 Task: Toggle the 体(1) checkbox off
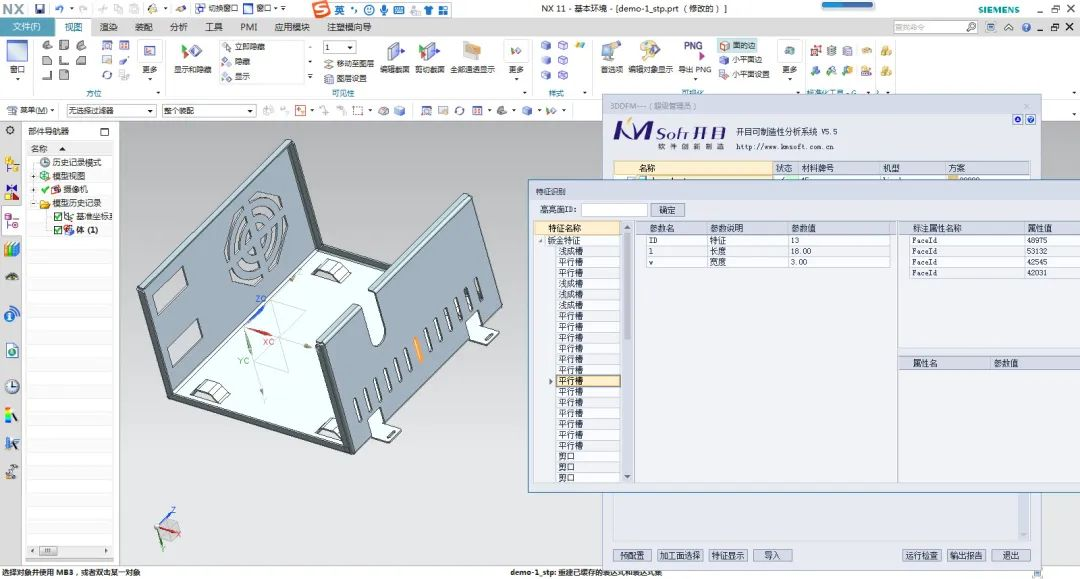[x=57, y=229]
